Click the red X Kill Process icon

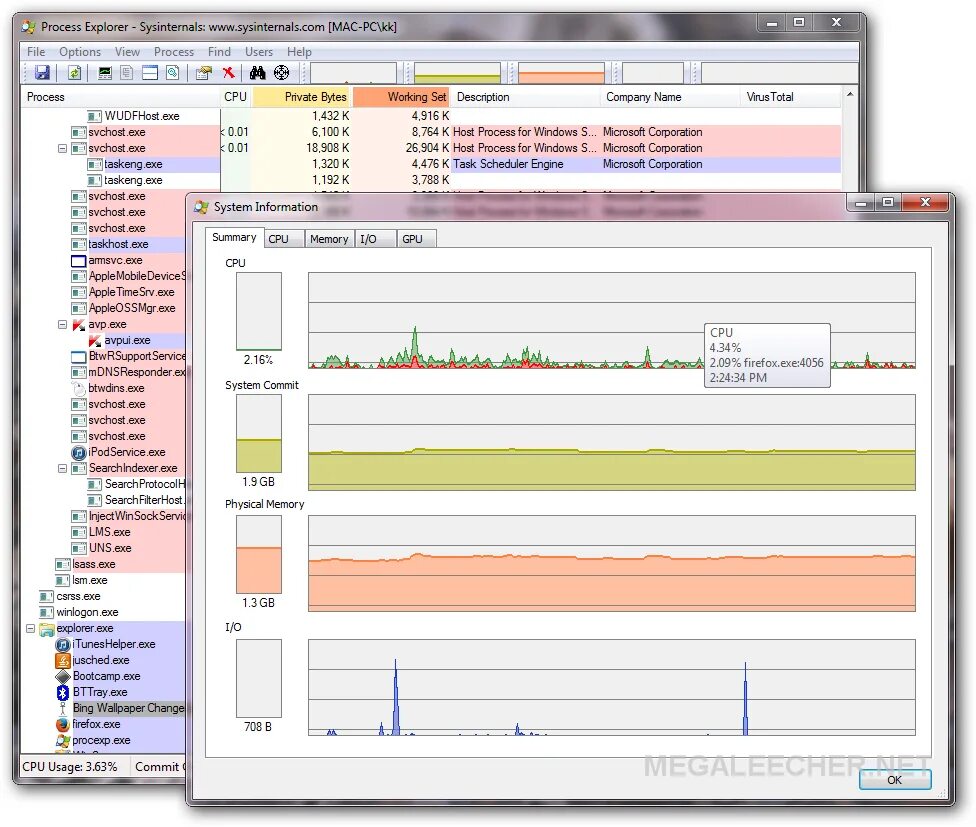coord(228,73)
